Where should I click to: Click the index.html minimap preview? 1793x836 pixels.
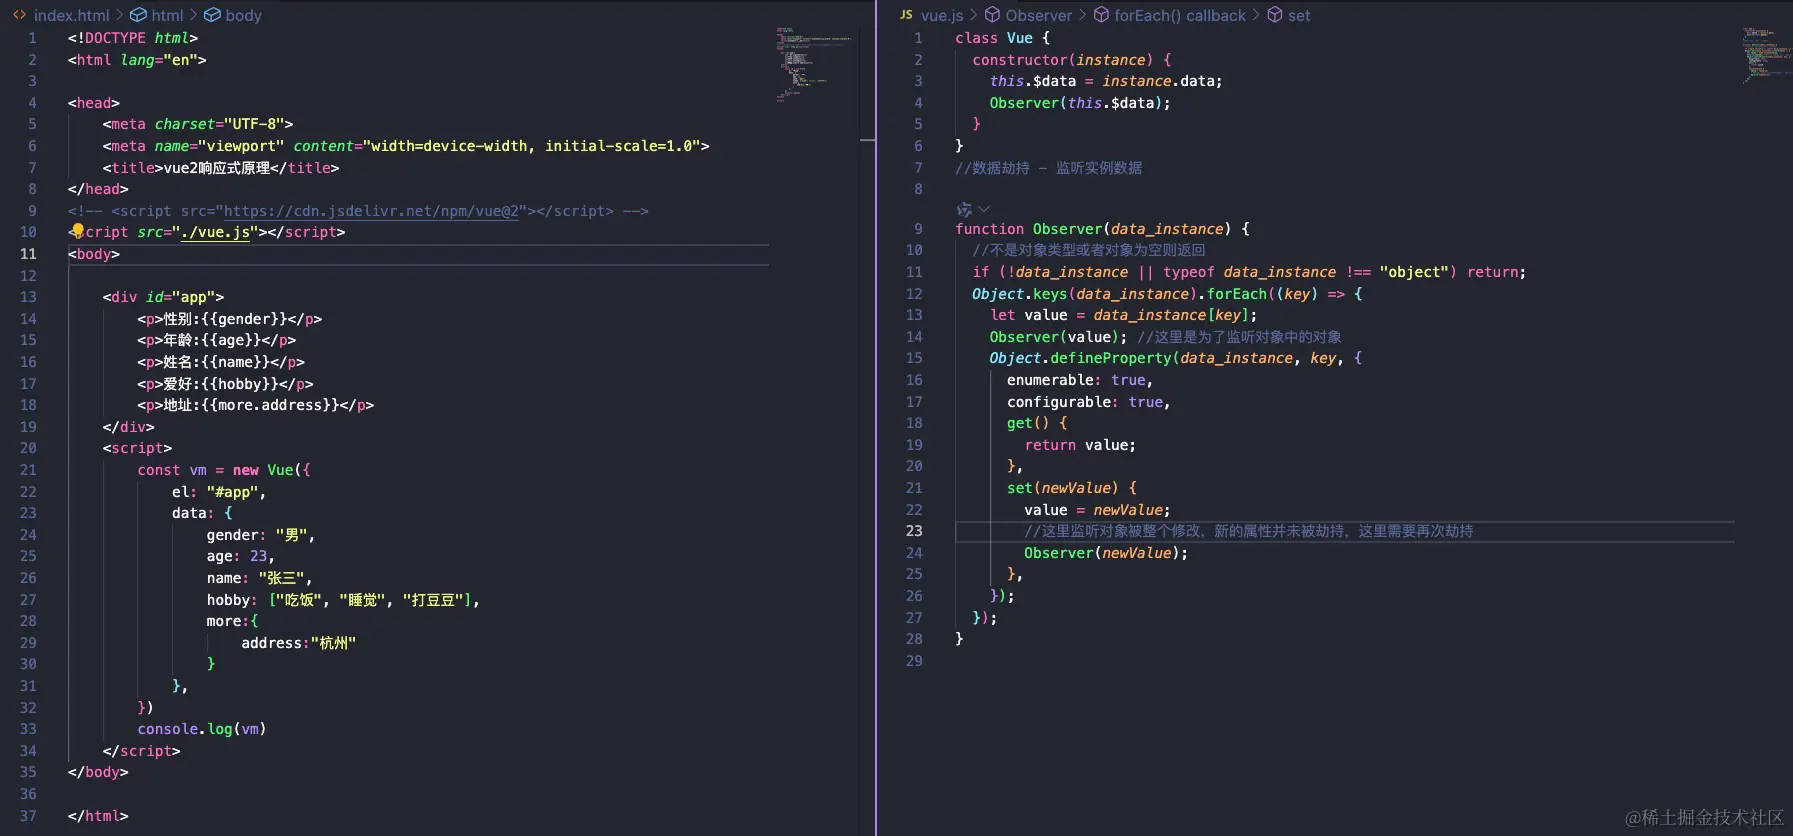pos(812,65)
